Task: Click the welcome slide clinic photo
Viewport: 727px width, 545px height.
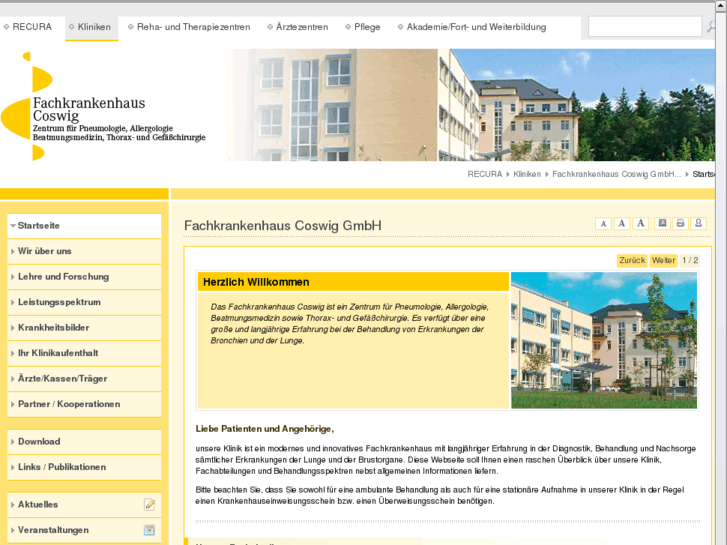Action: pyautogui.click(x=604, y=340)
